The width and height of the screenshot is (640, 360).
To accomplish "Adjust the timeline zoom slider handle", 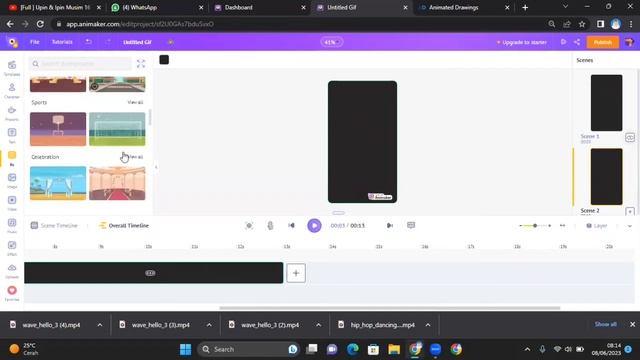I will (535, 225).
